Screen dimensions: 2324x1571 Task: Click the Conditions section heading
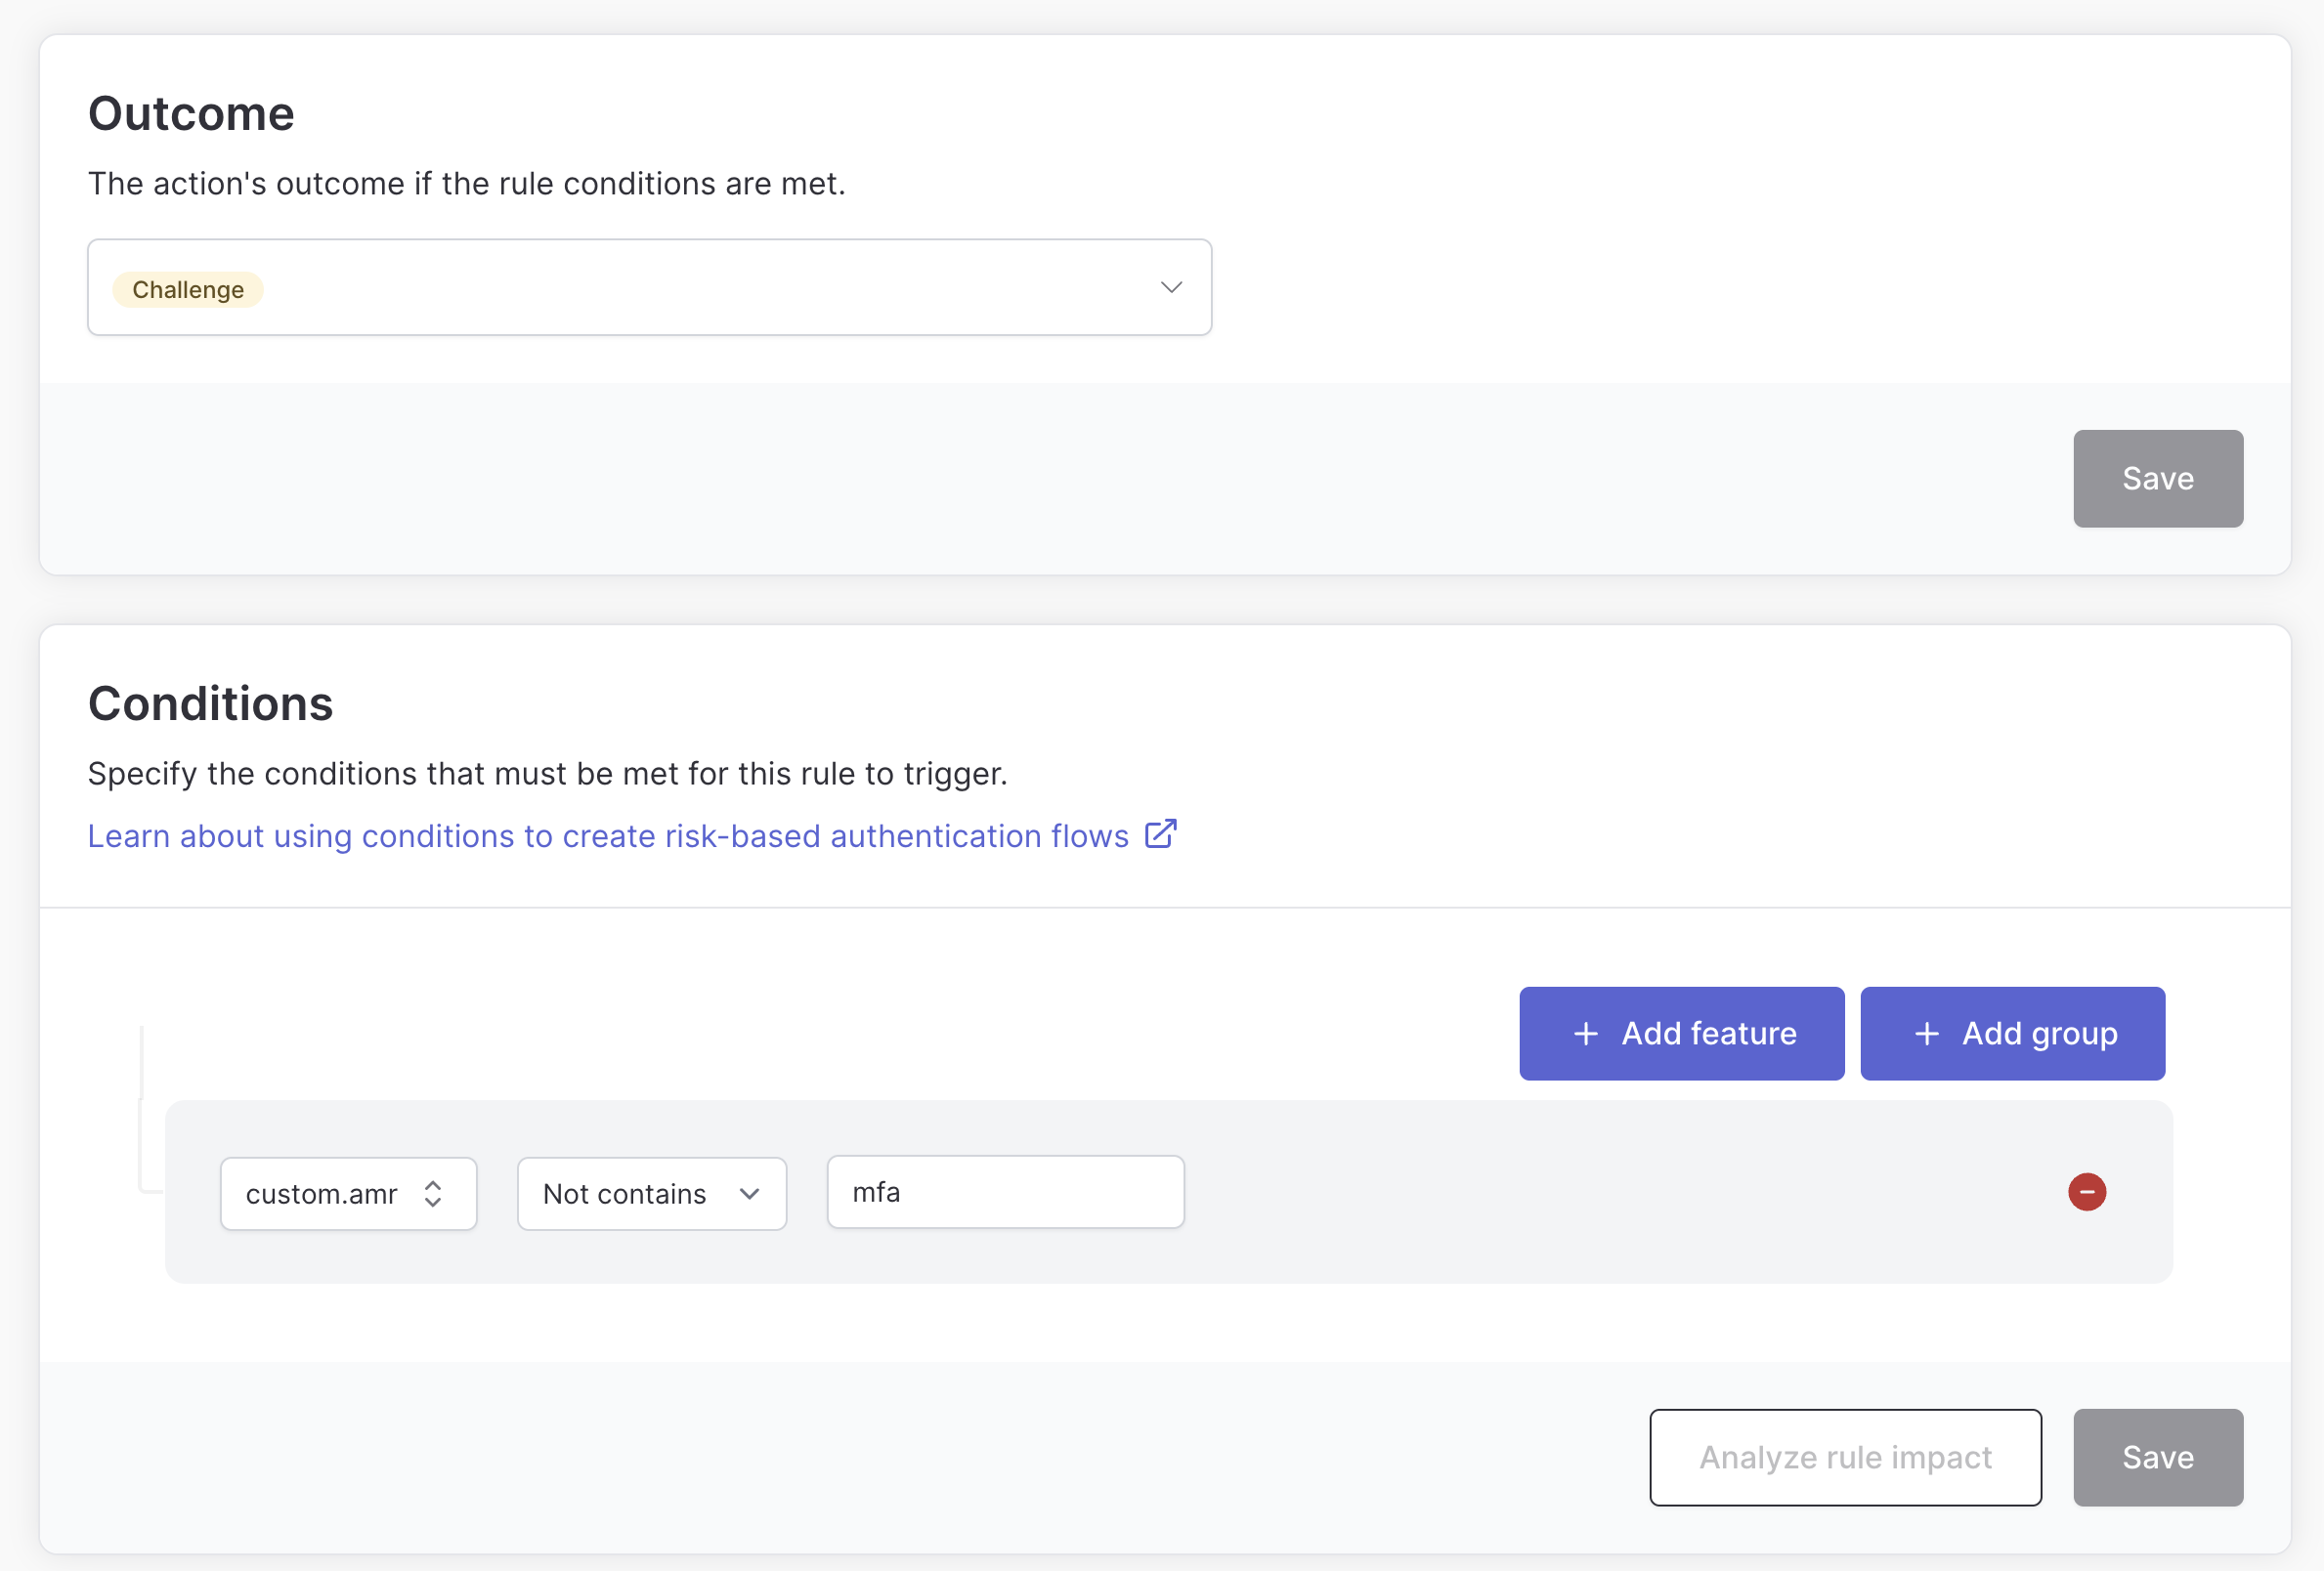(210, 703)
